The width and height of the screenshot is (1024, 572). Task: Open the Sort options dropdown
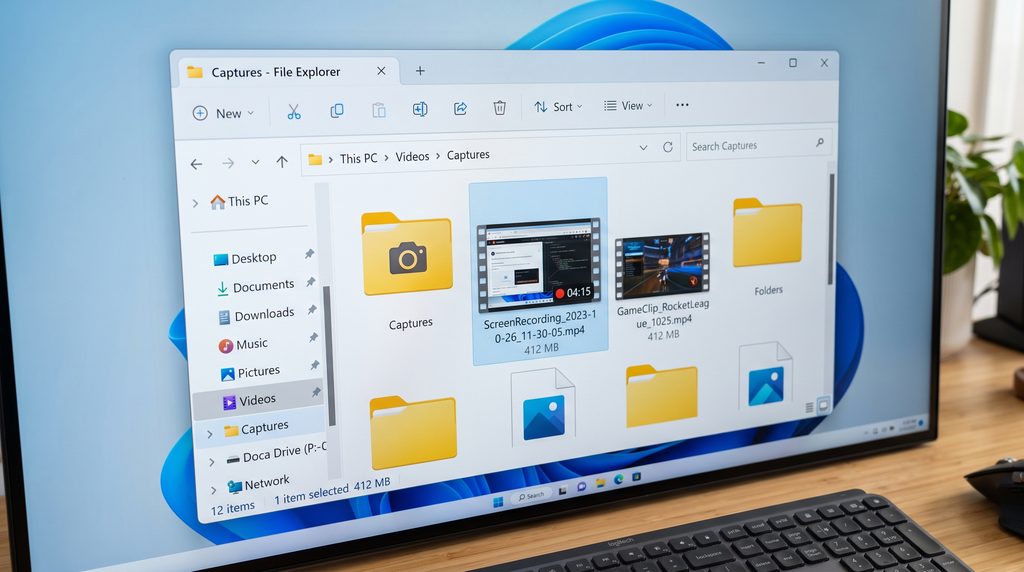pyautogui.click(x=558, y=106)
